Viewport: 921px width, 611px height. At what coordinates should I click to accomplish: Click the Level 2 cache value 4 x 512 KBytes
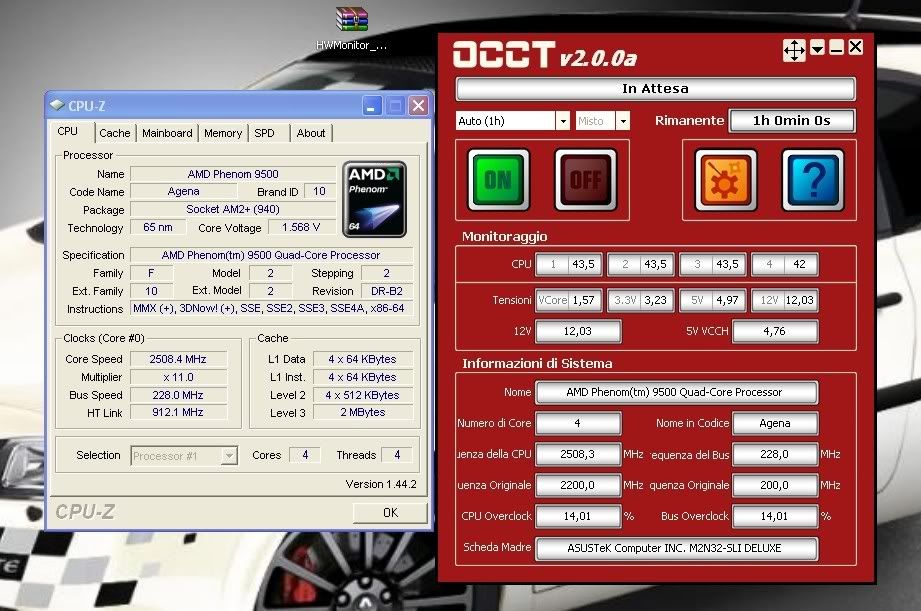pos(362,395)
